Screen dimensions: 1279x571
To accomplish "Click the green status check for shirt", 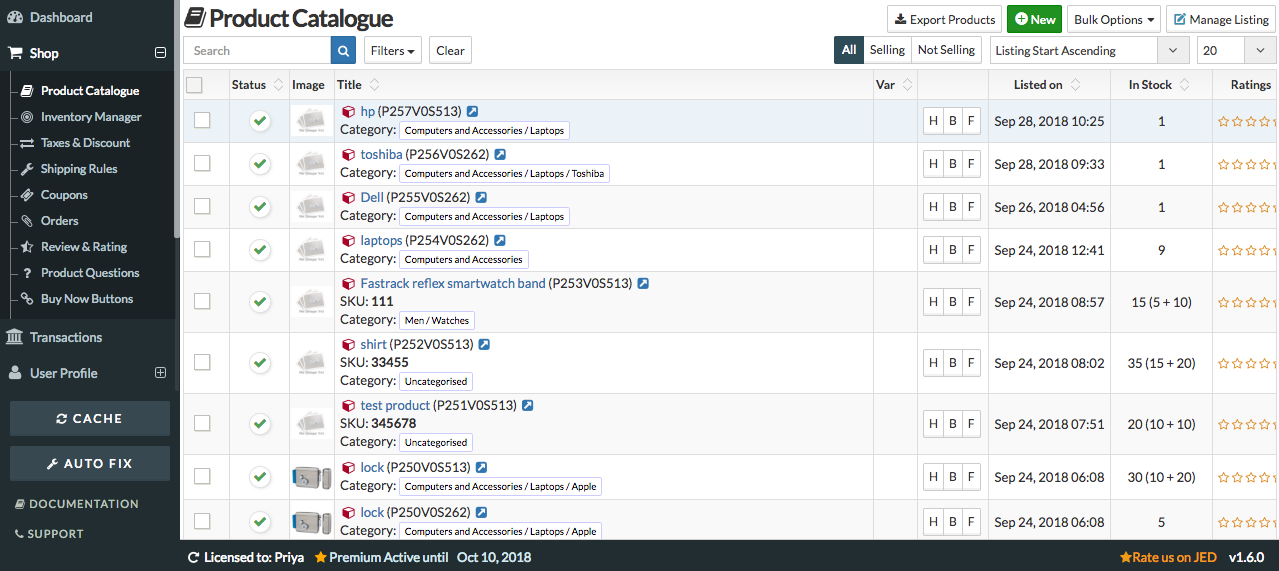I will [x=260, y=362].
